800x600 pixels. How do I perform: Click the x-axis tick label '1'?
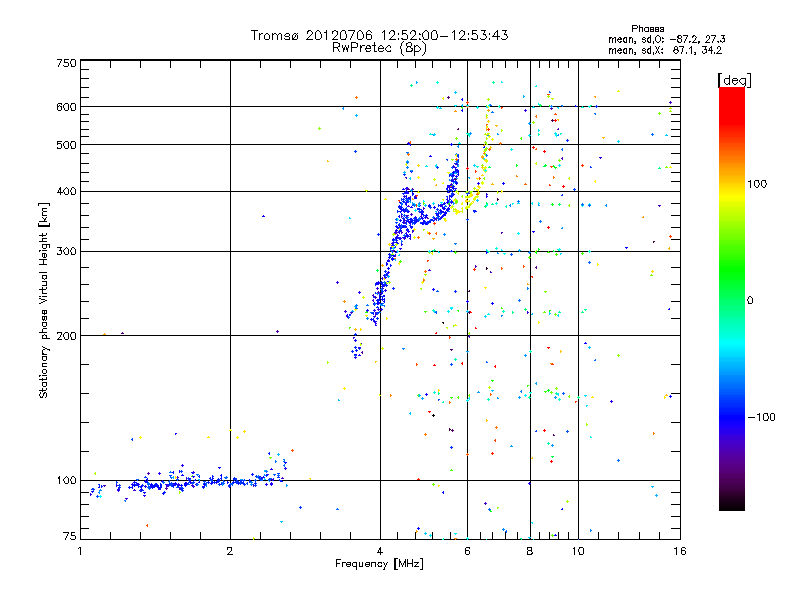[80, 551]
